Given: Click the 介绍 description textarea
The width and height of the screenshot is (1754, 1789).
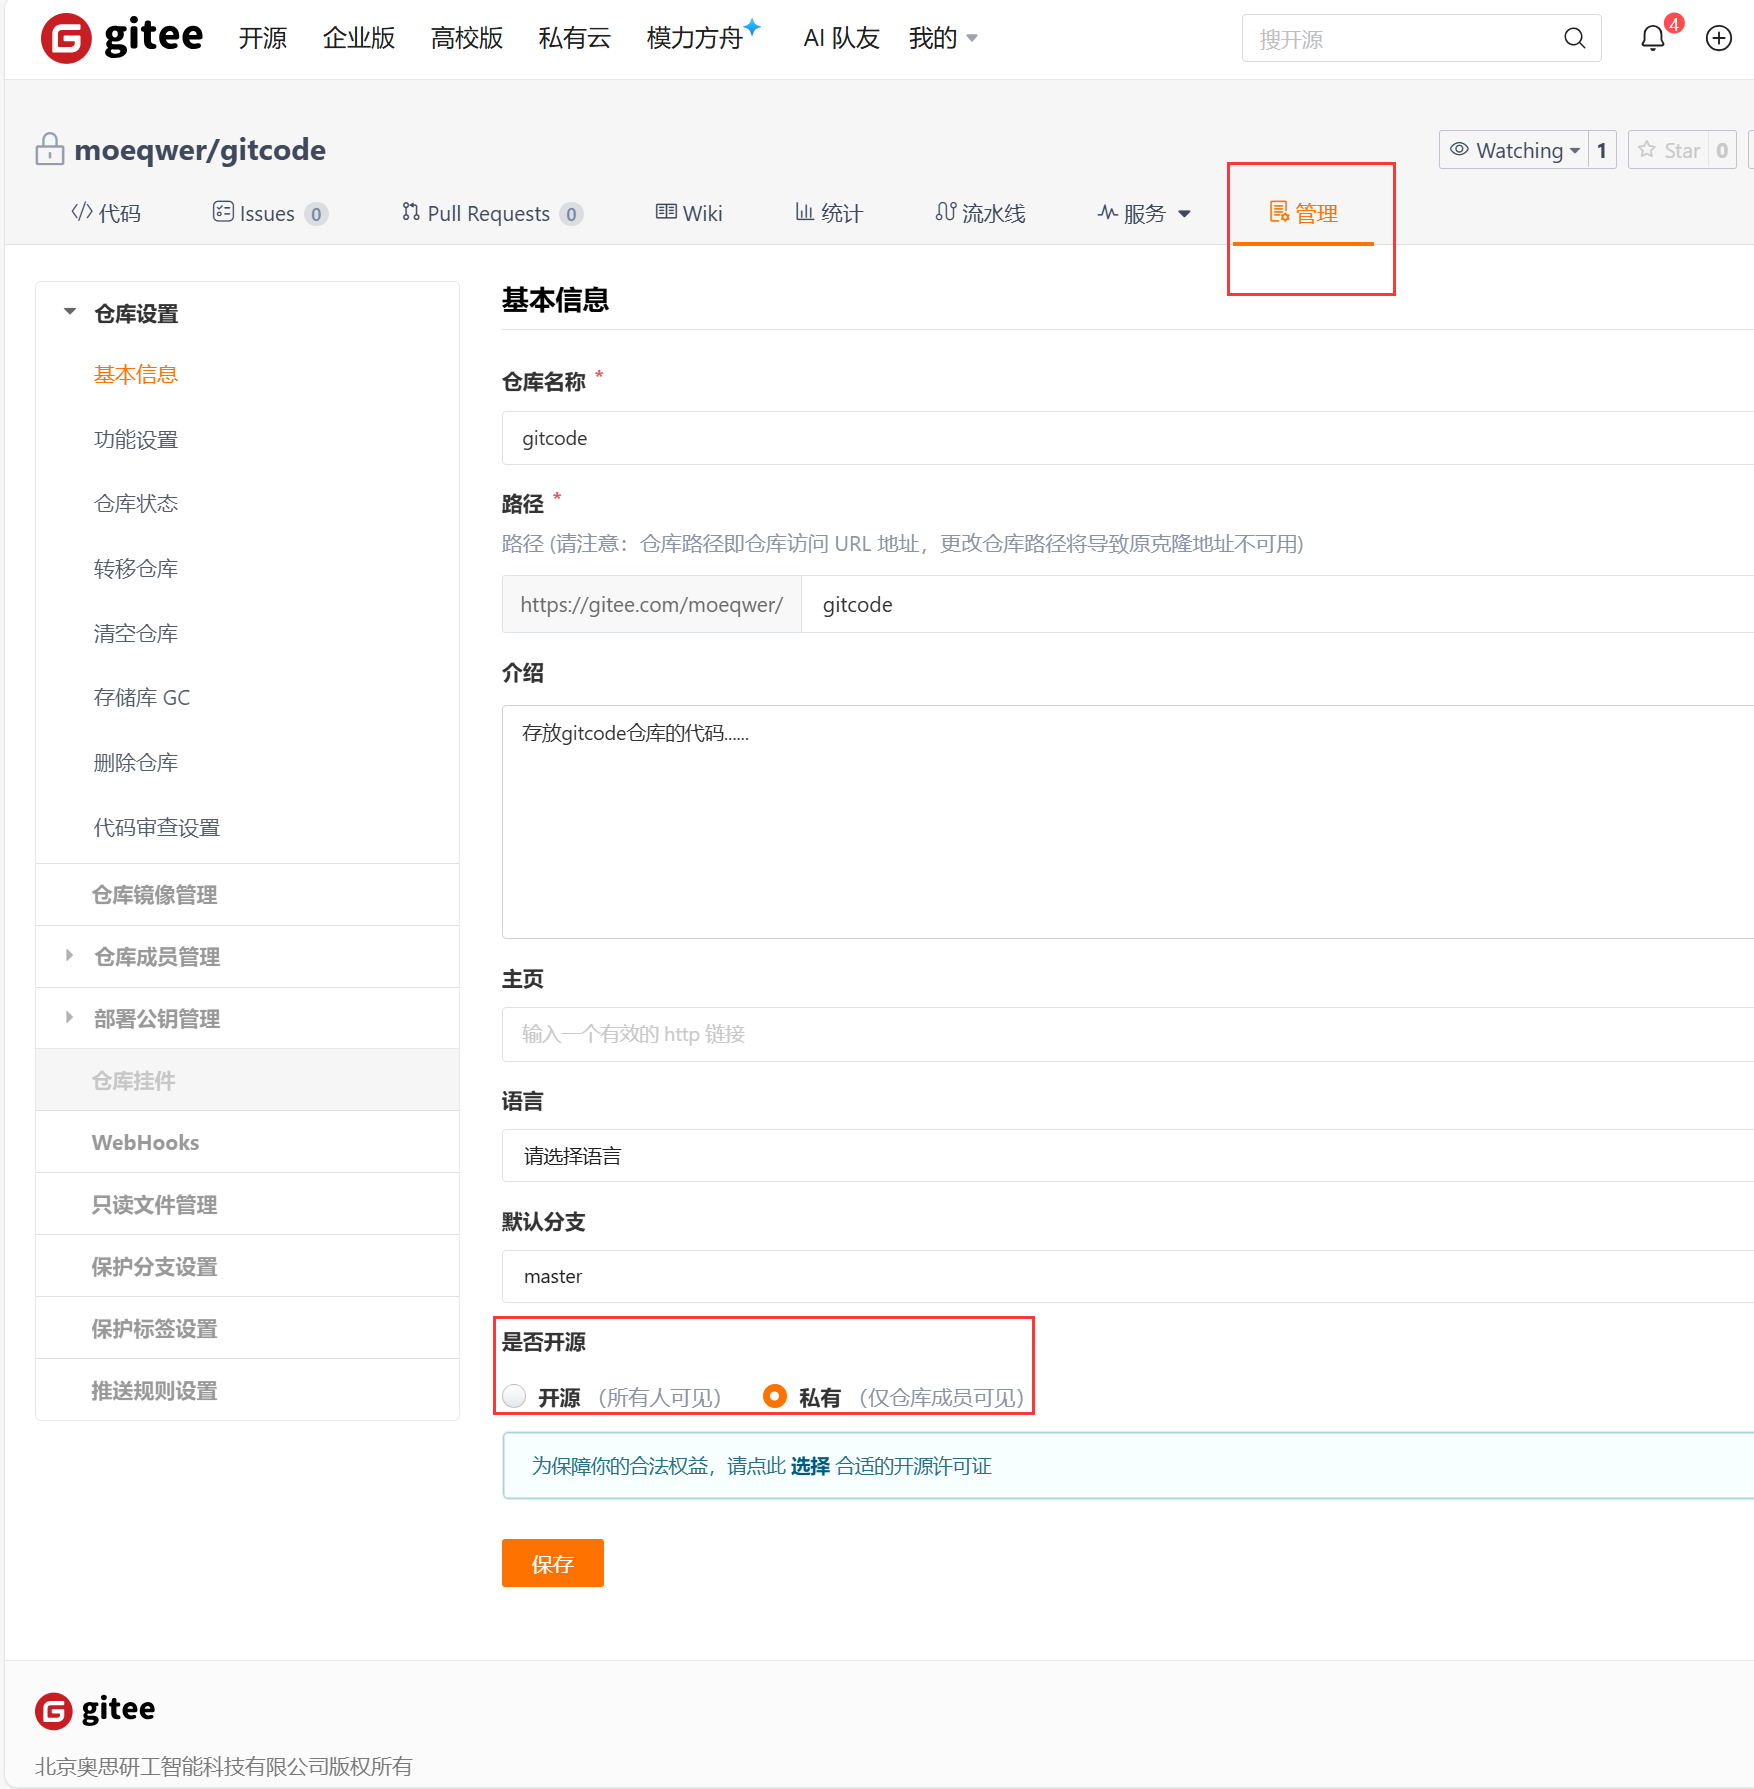Looking at the screenshot, I should pos(1128,822).
